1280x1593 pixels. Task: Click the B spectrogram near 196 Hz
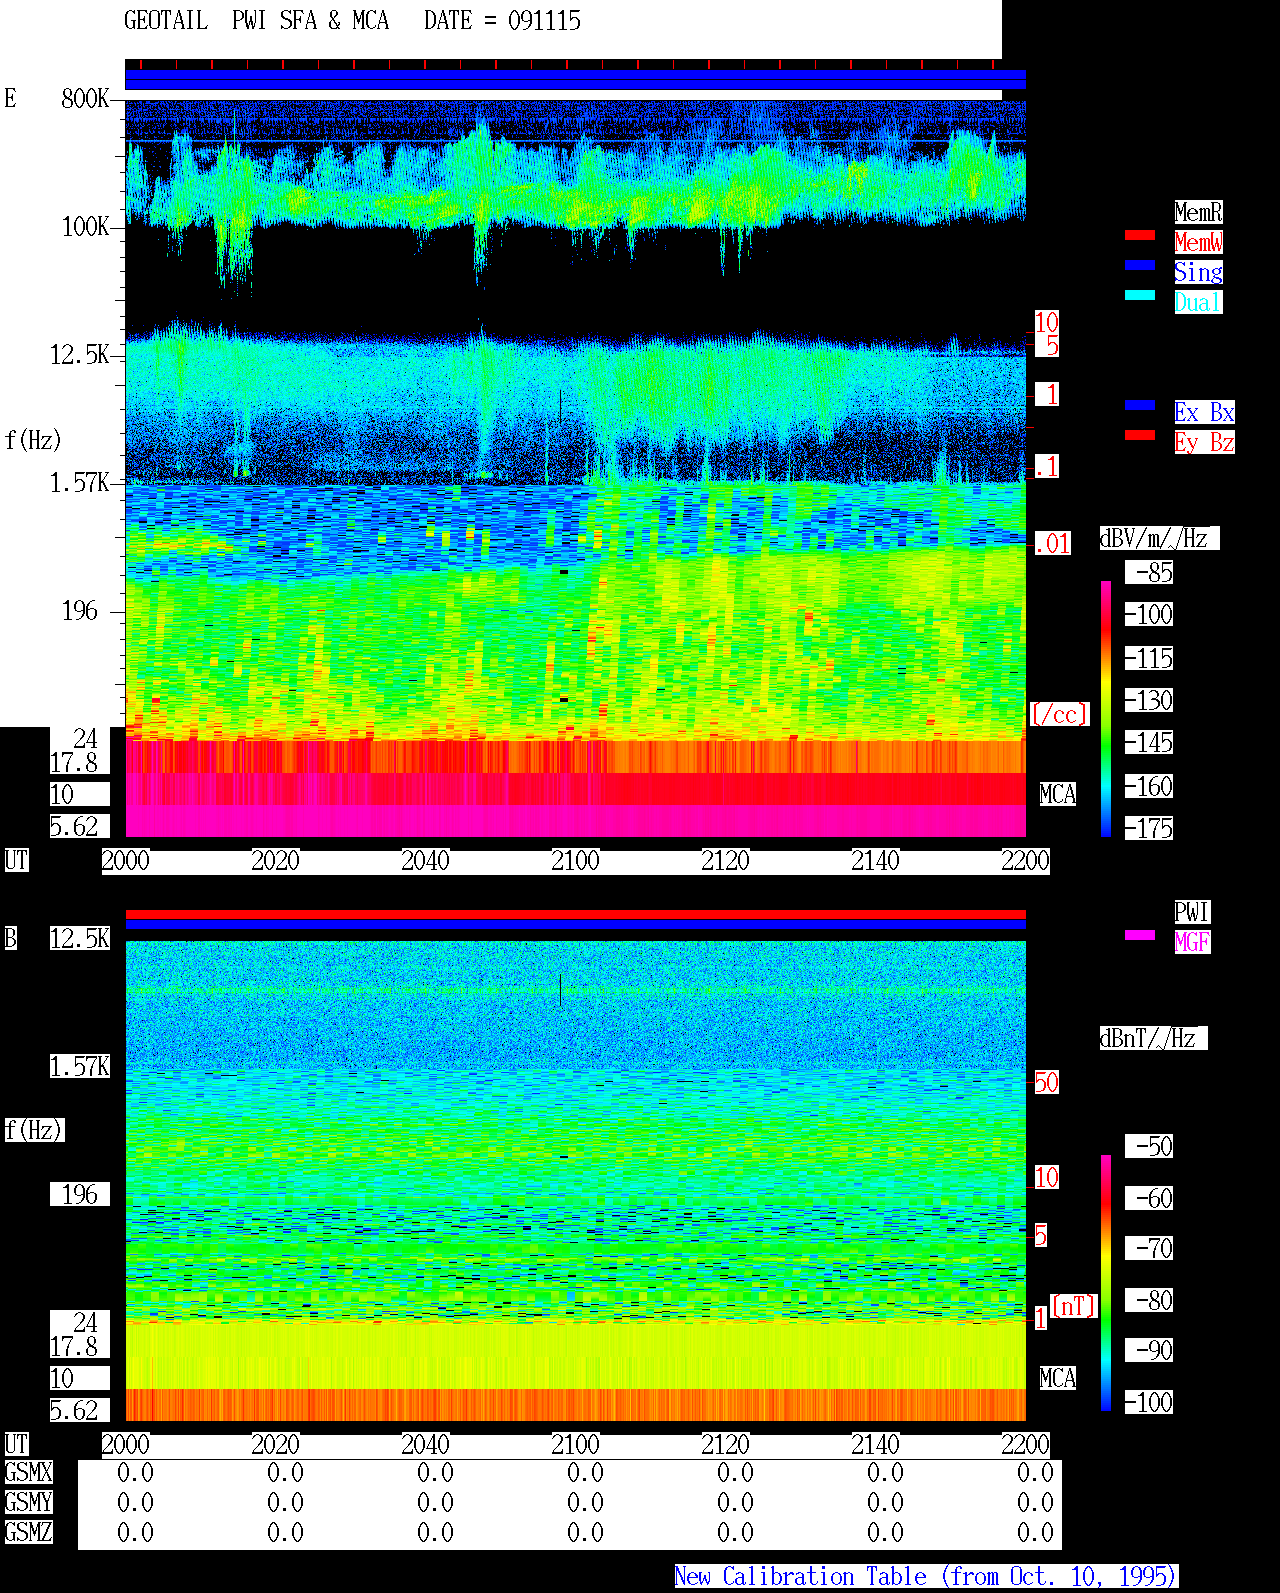[575, 1195]
